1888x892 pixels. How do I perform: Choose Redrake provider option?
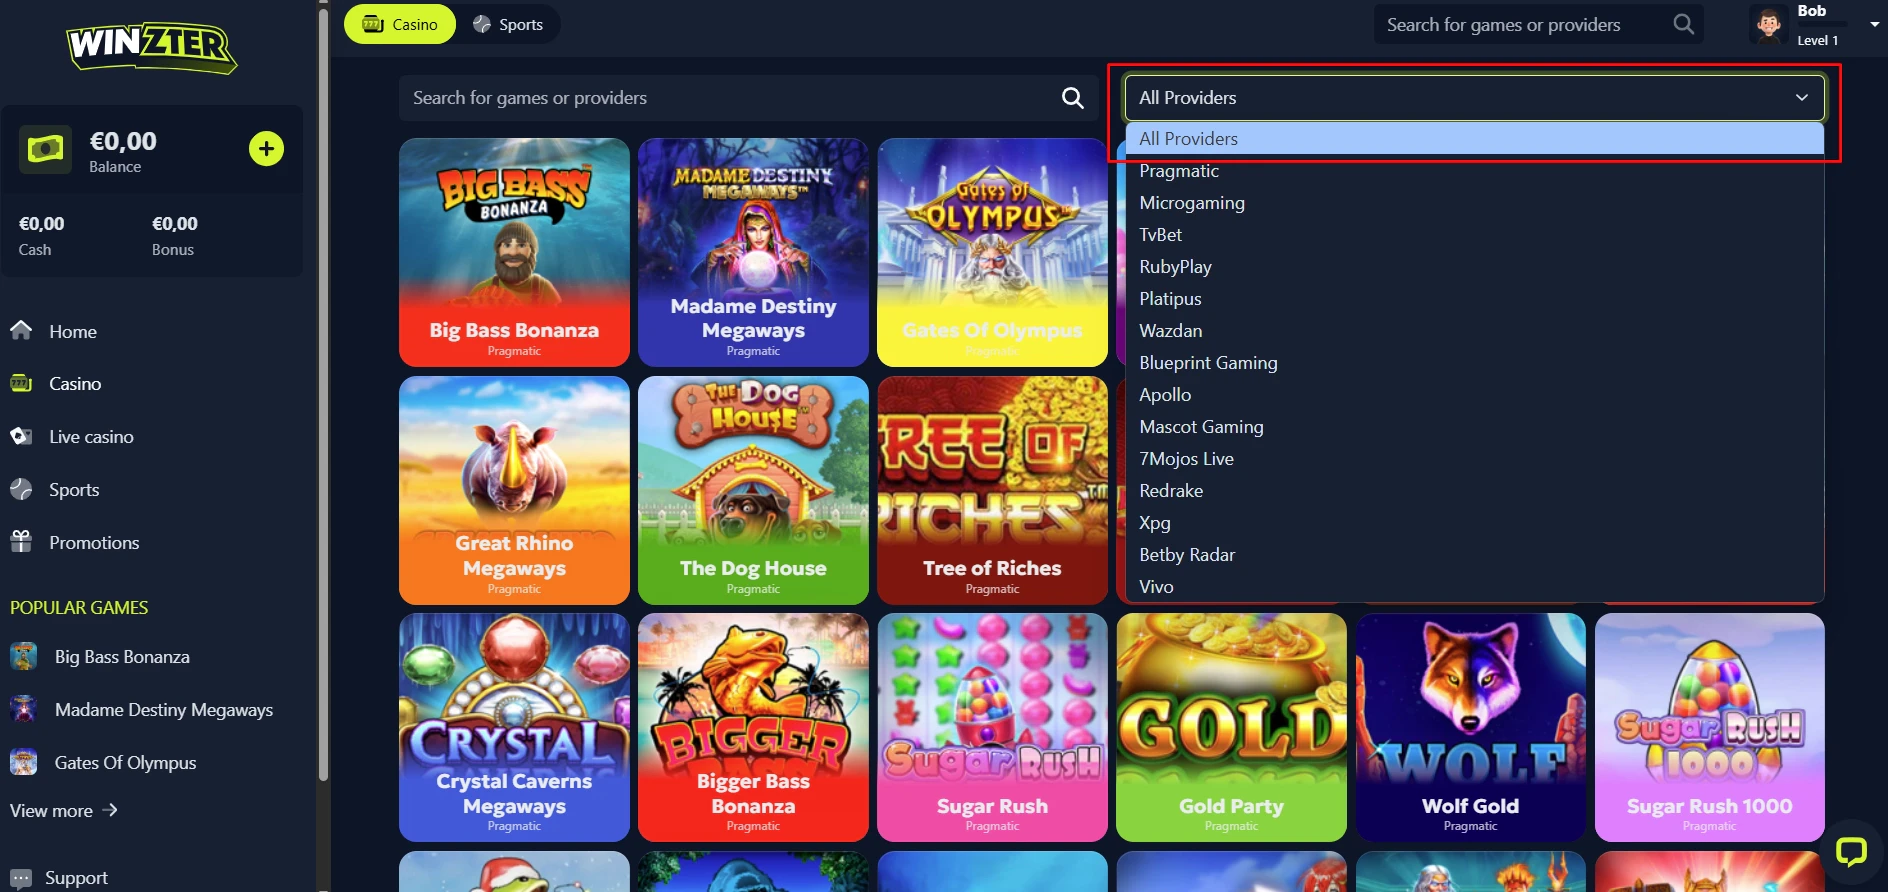1475,491
